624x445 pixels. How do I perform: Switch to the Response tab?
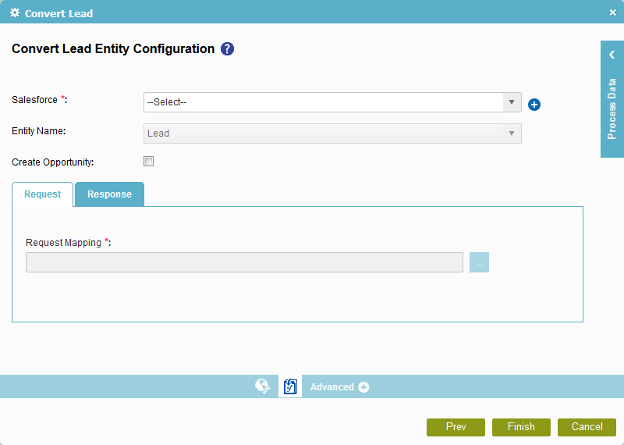tap(109, 194)
